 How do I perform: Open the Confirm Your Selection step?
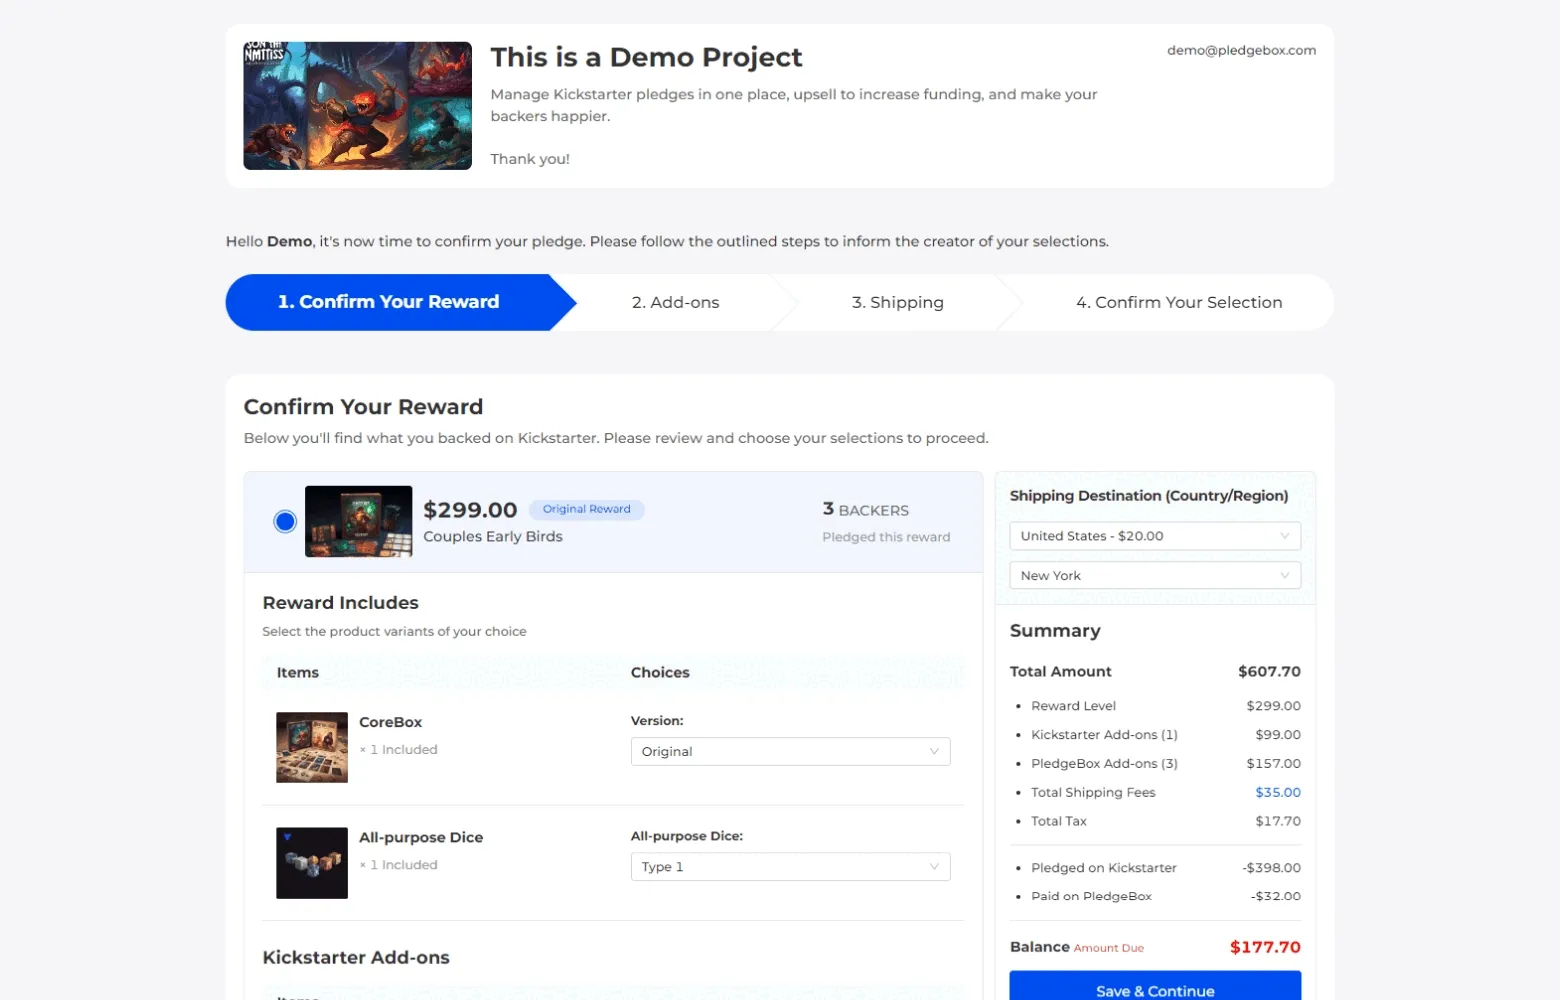[x=1178, y=303]
